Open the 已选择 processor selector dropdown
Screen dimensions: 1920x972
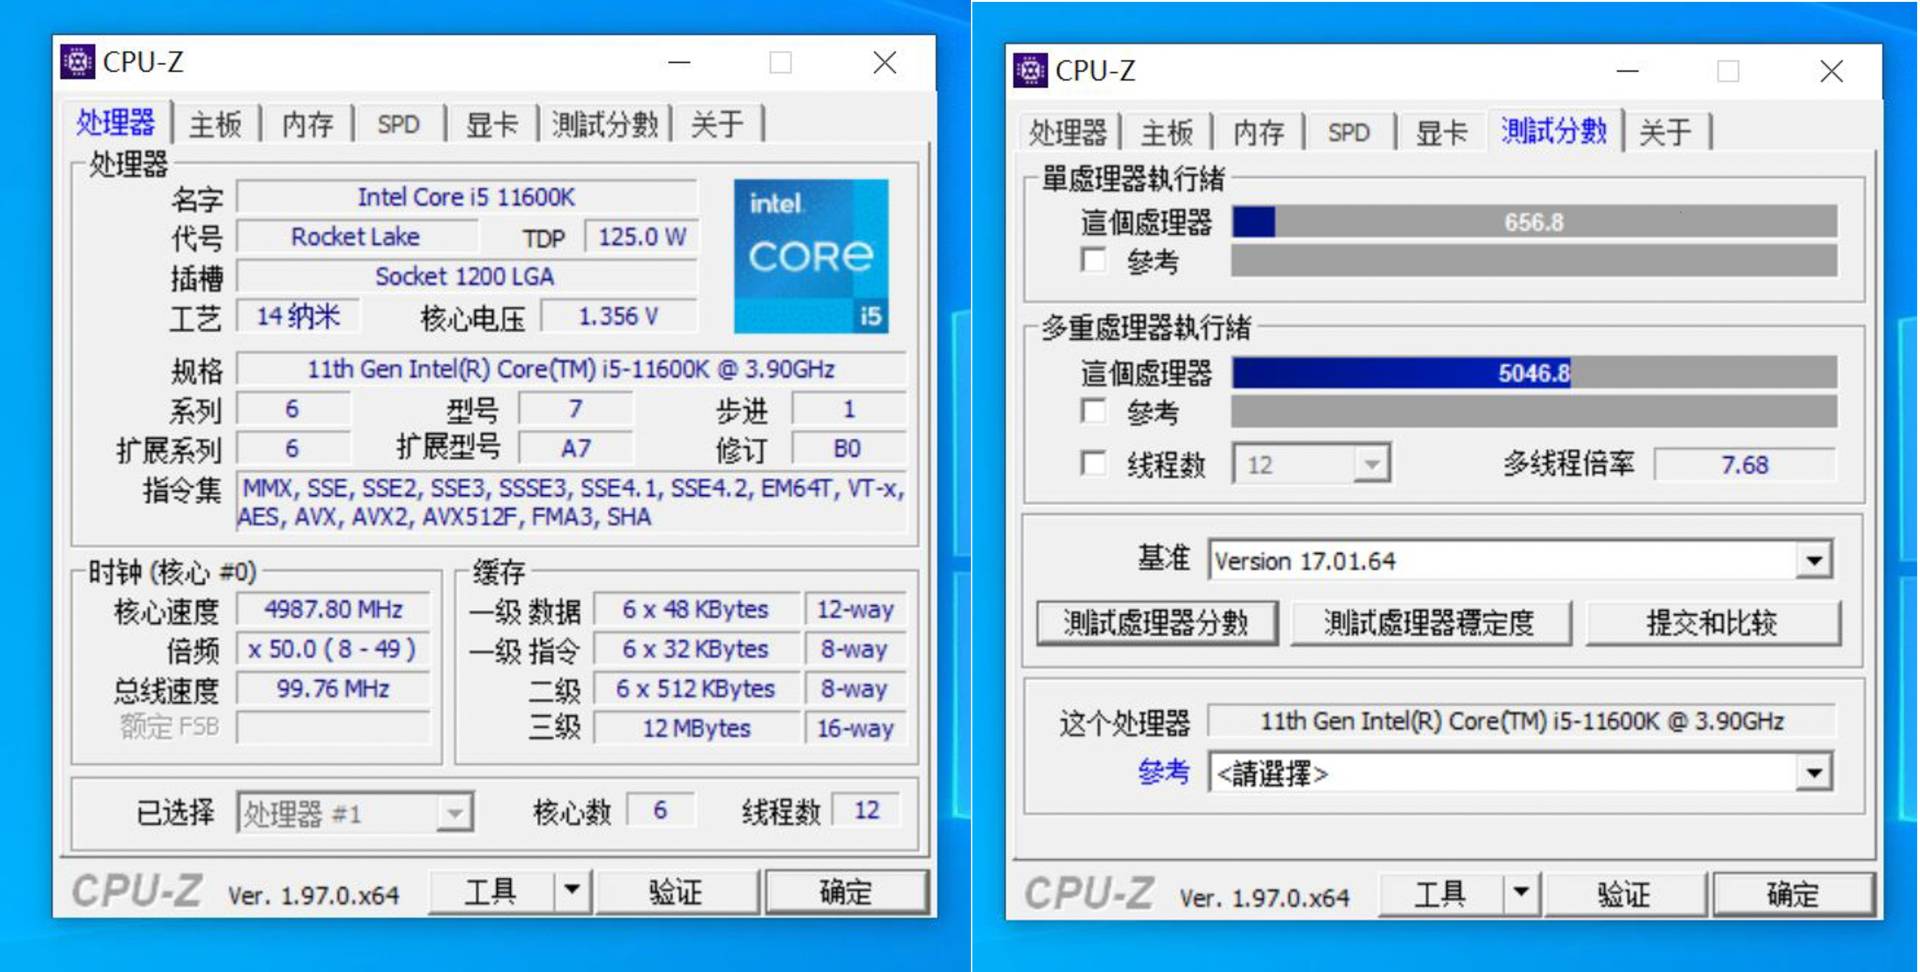point(455,812)
